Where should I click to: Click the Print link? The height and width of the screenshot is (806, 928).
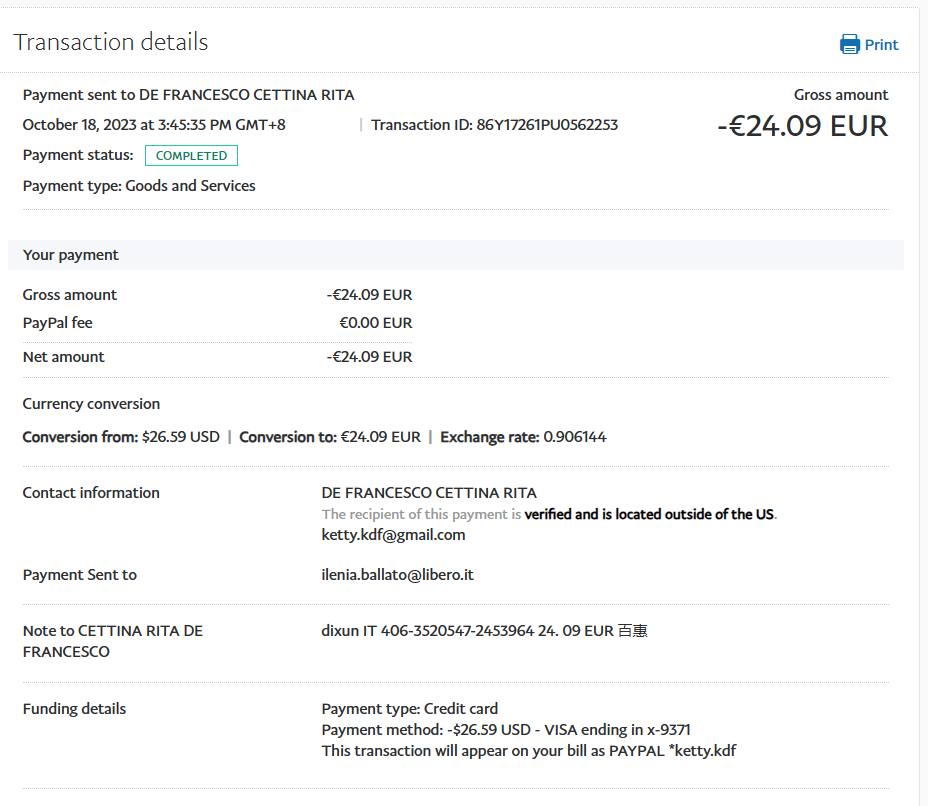[x=881, y=45]
